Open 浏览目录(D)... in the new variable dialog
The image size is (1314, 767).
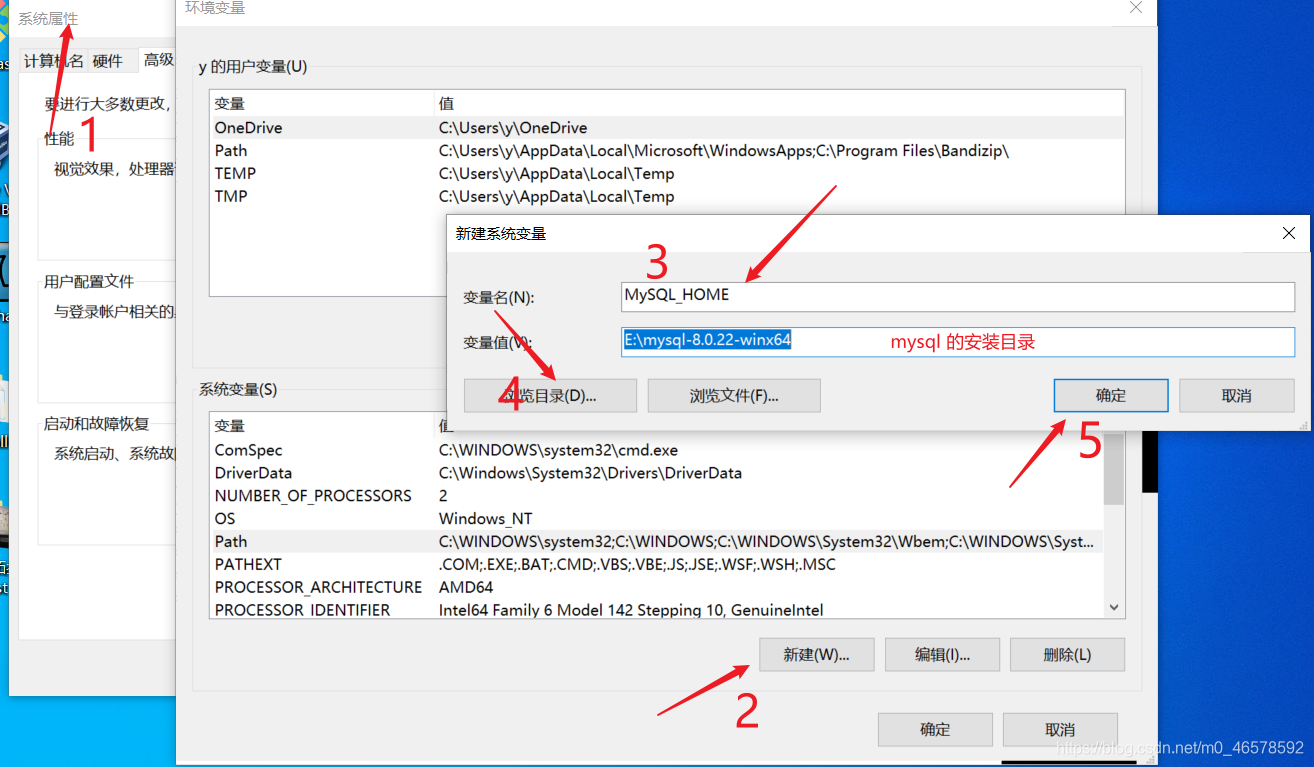(551, 395)
